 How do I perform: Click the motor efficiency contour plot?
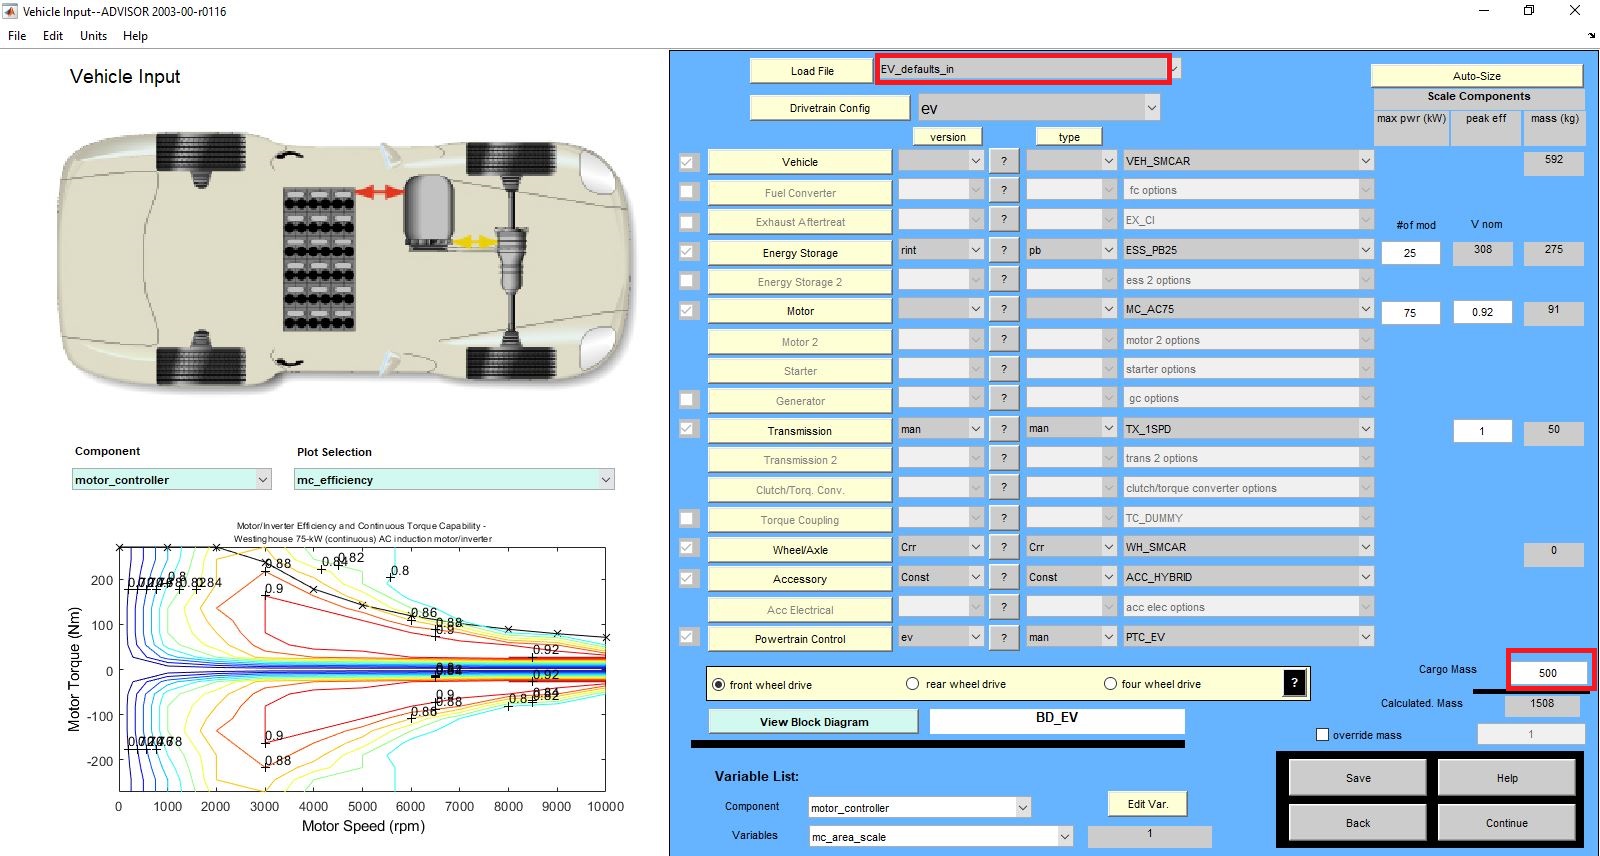[x=362, y=669]
